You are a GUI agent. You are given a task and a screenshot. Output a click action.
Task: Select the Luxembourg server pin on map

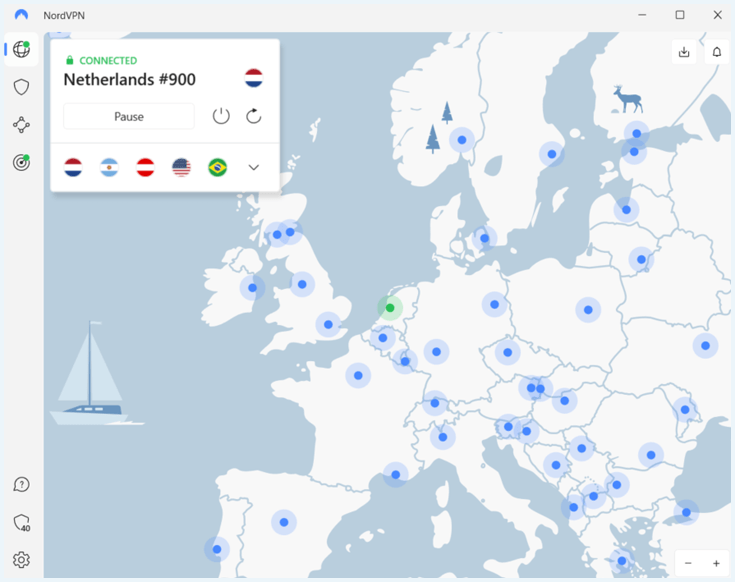coord(405,361)
